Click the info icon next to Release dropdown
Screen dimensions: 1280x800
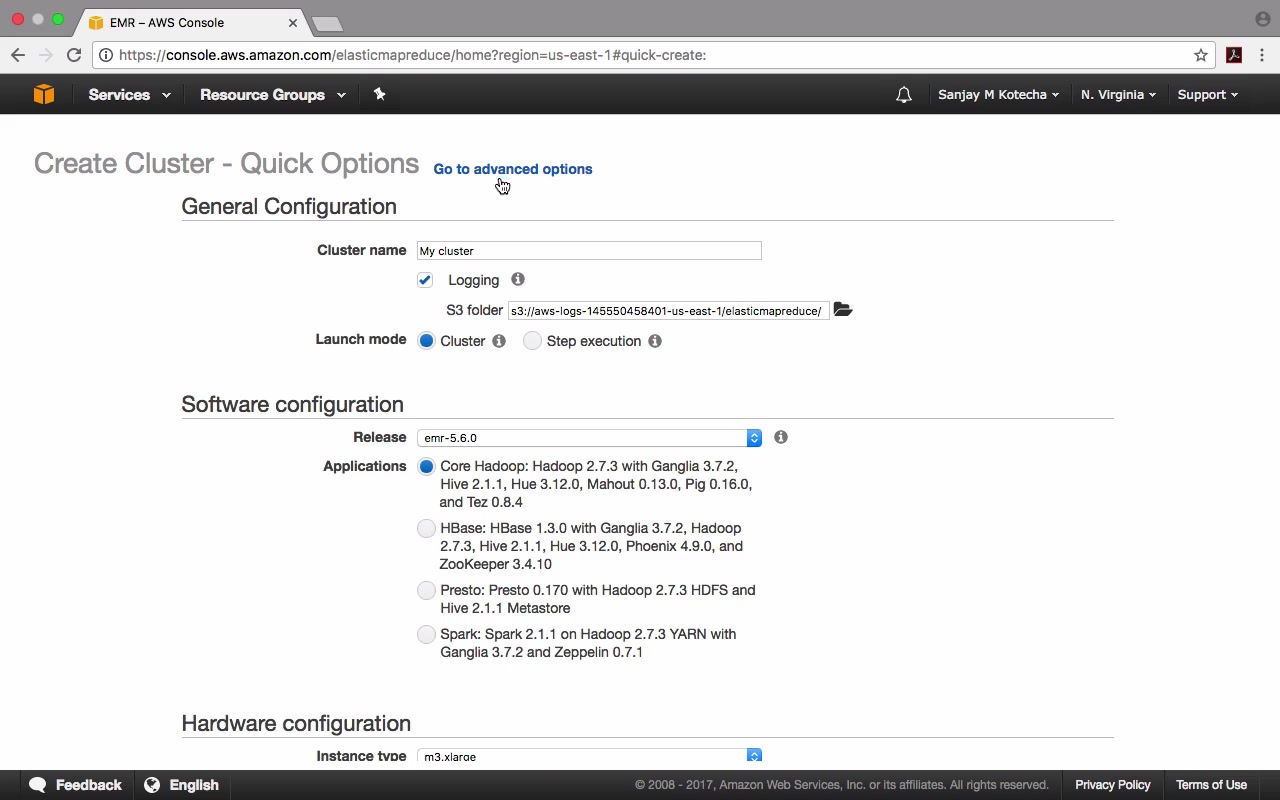(x=781, y=437)
